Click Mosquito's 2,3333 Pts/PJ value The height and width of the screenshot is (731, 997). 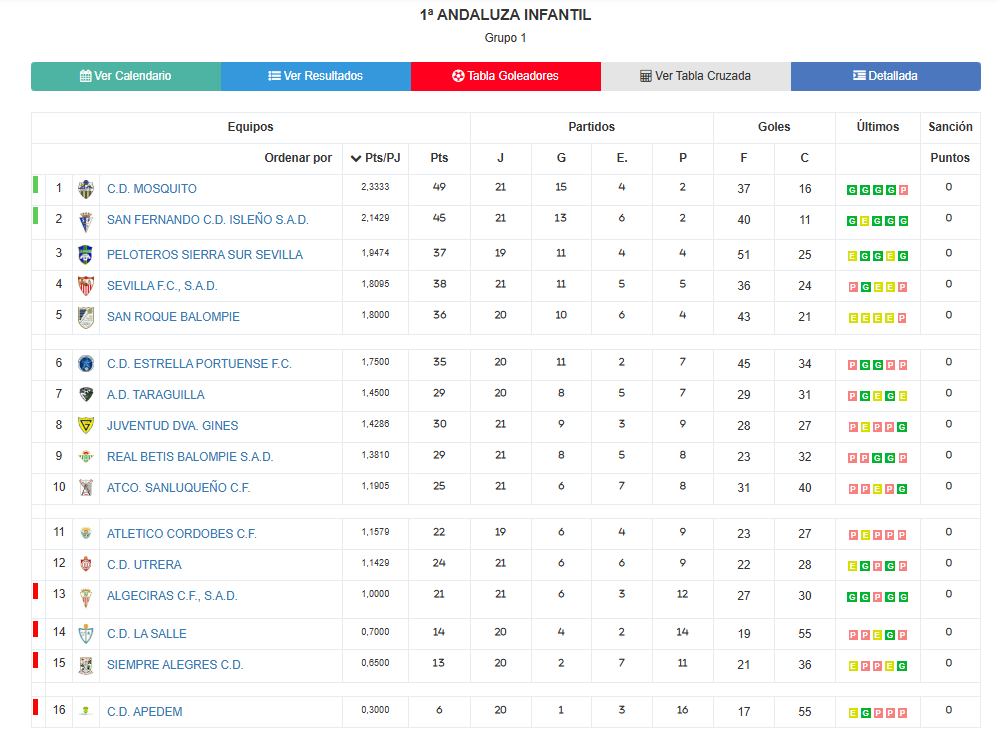(375, 187)
